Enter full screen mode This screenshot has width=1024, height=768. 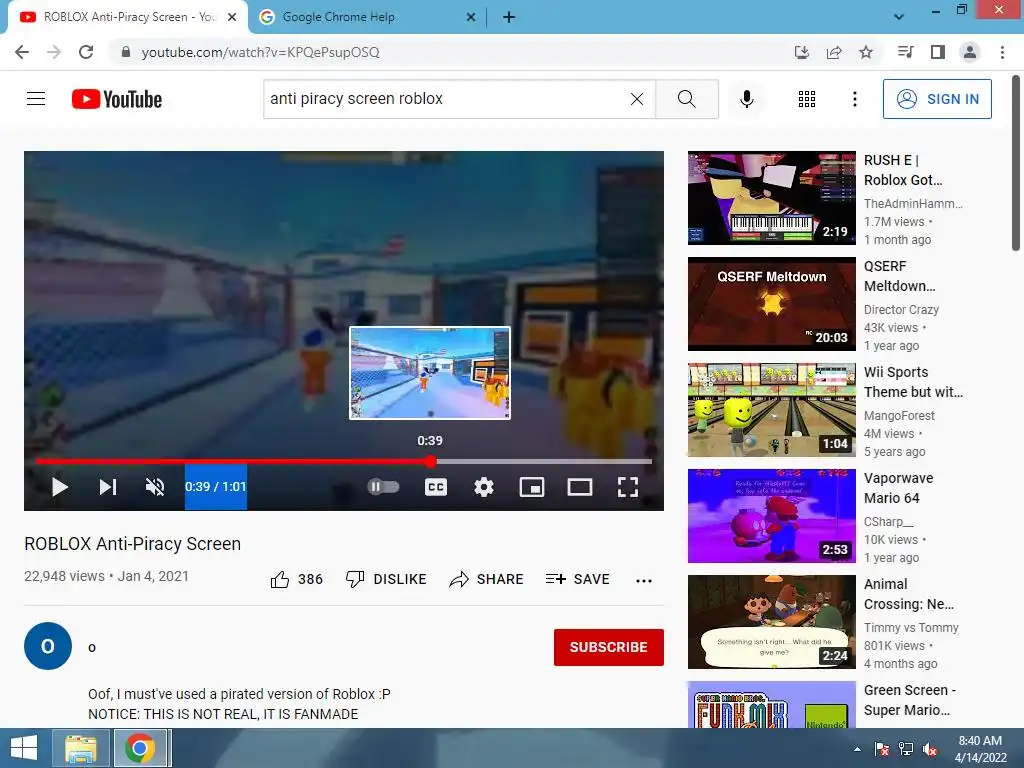coord(628,487)
